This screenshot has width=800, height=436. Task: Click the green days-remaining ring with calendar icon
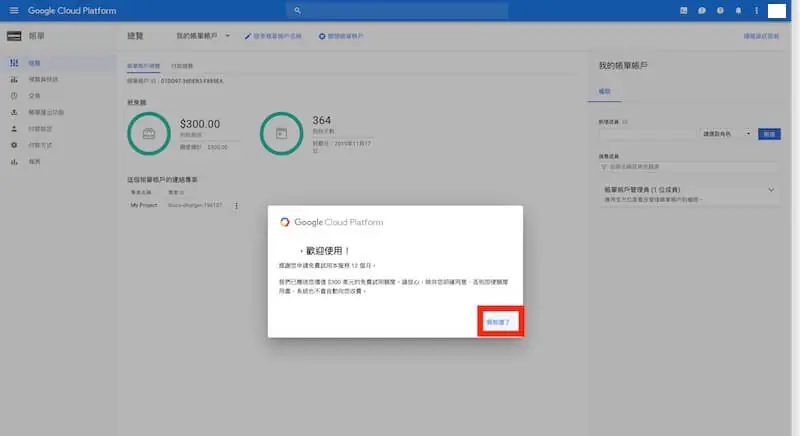(281, 134)
